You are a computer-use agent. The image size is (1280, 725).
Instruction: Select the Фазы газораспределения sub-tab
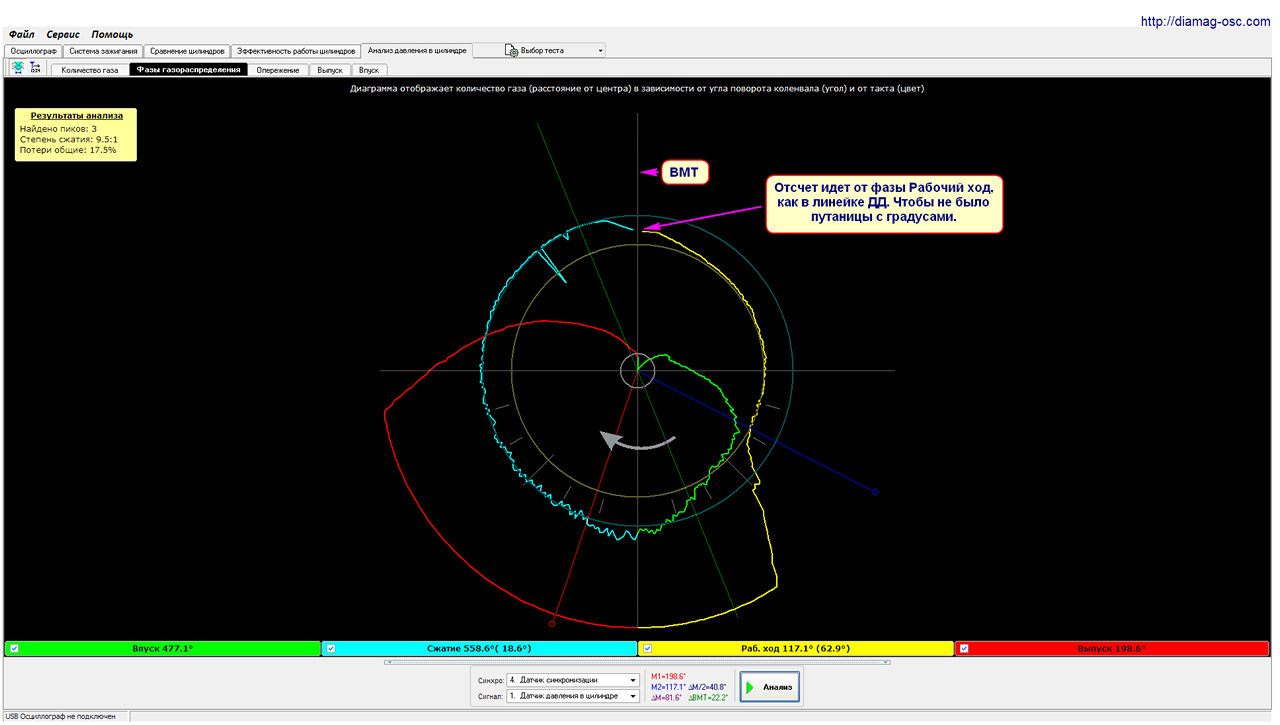point(188,70)
